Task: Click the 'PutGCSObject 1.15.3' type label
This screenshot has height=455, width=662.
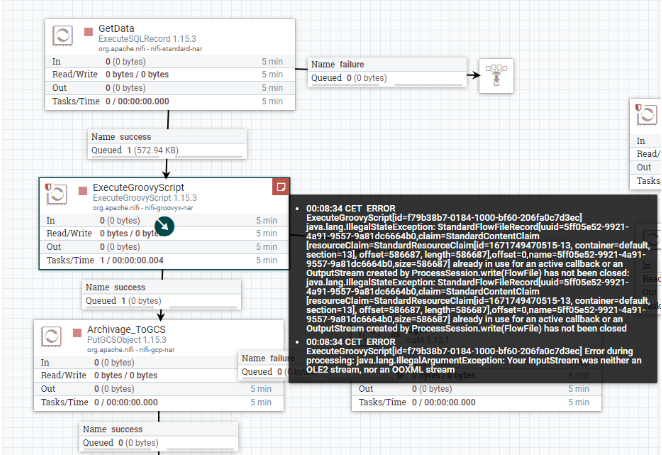Action: click(127, 340)
